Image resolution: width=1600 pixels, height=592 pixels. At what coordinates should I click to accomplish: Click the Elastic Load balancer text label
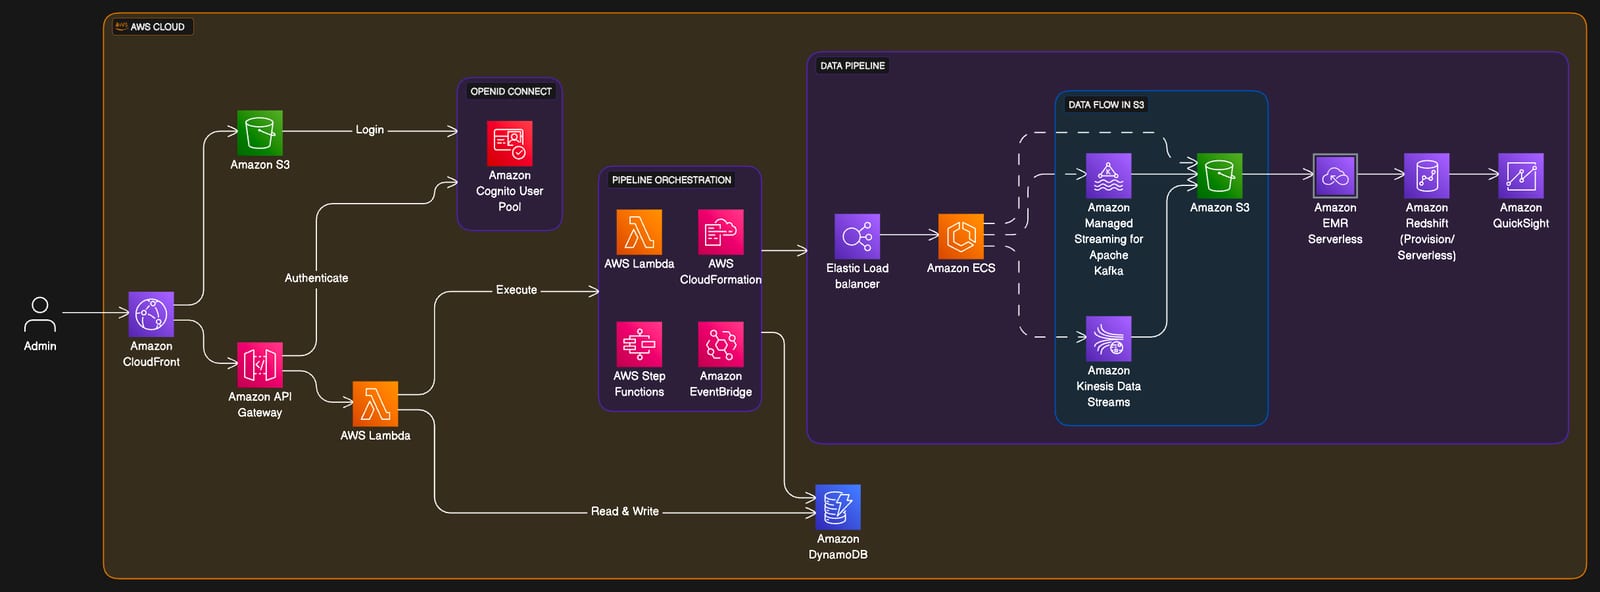click(857, 276)
